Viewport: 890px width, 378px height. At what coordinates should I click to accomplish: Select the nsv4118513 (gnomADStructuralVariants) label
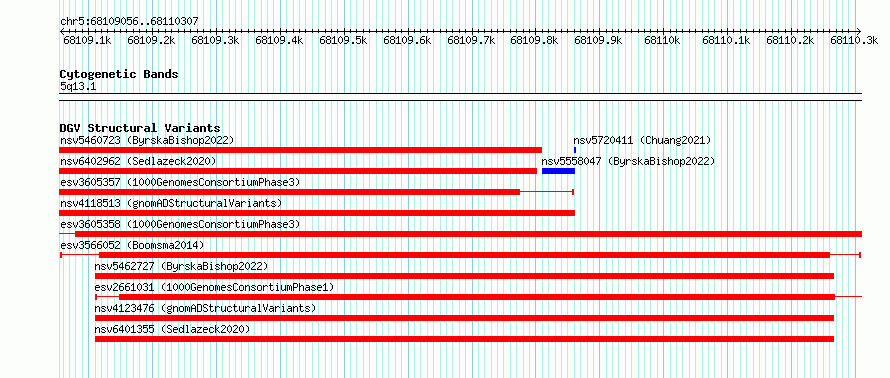coord(171,203)
